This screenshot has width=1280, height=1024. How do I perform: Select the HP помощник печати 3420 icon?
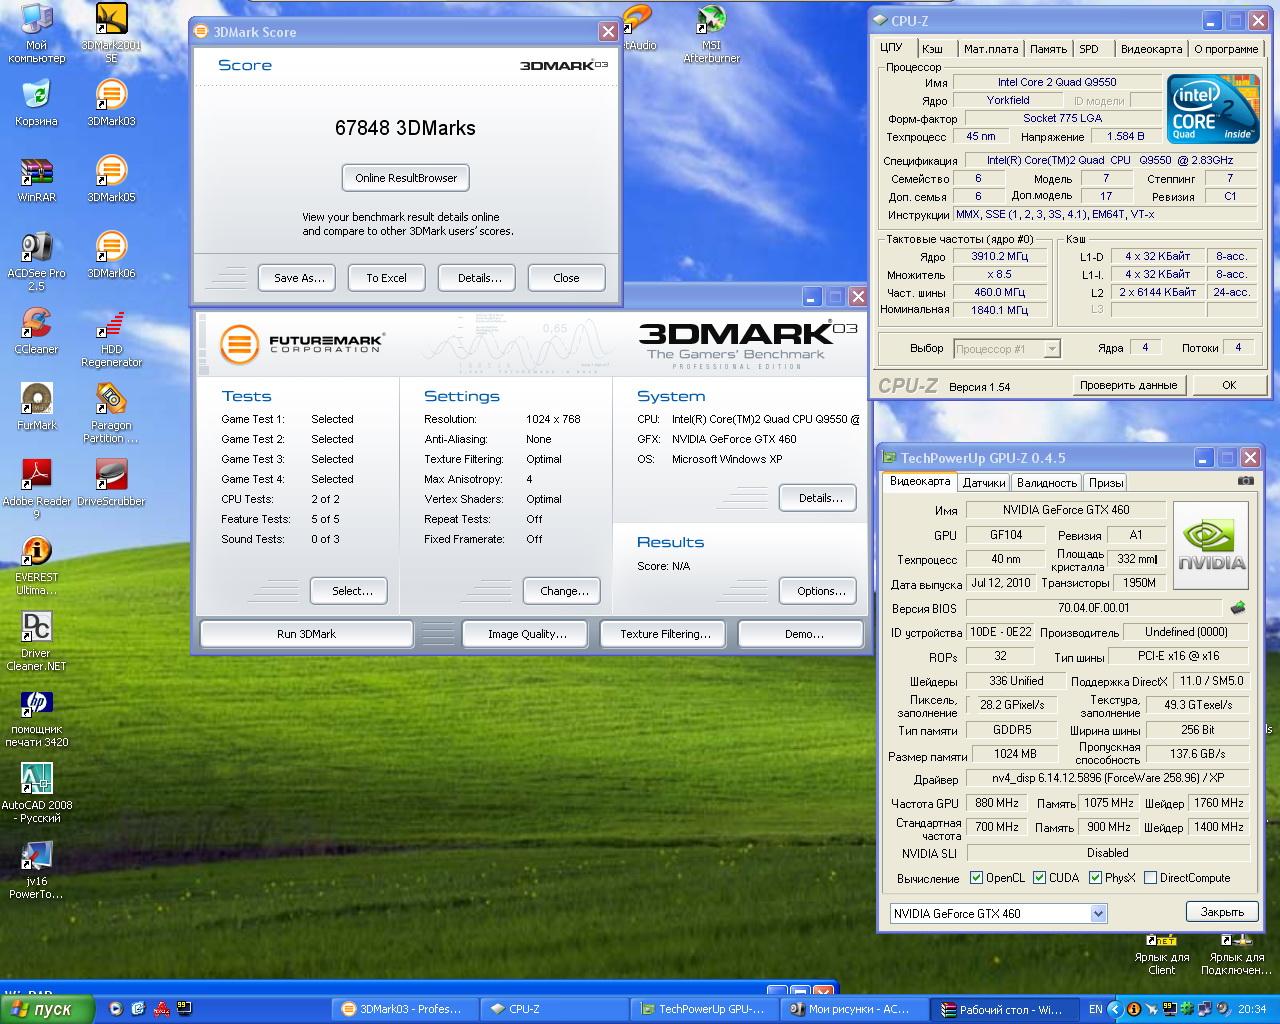37,718
